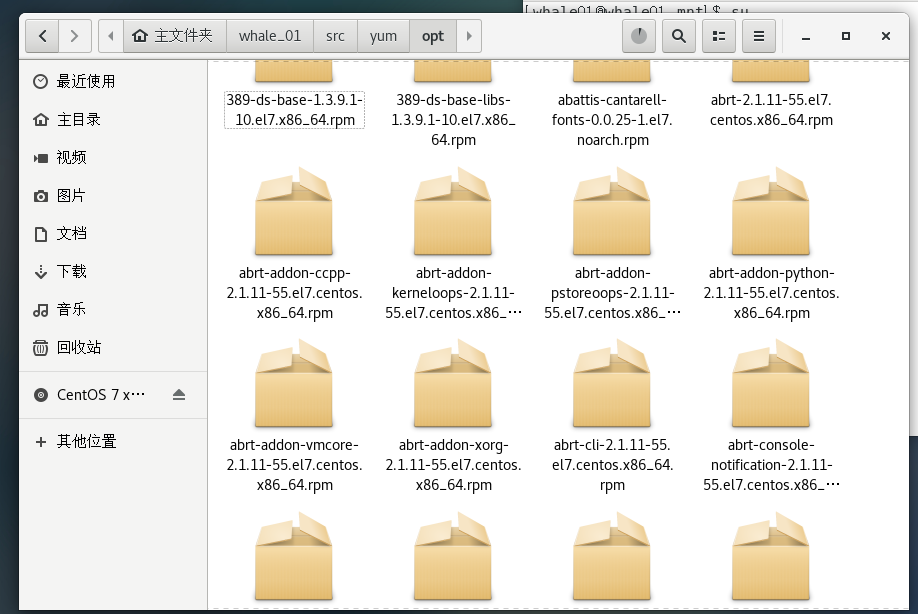The width and height of the screenshot is (918, 614).
Task: Open the hamburger menu button
Action: coord(759,36)
